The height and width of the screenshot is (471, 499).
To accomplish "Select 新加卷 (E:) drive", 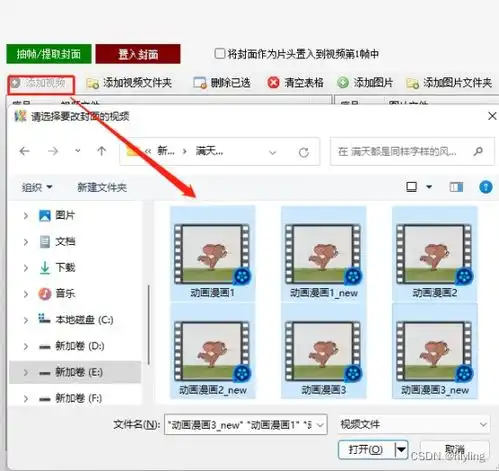I will pos(79,372).
